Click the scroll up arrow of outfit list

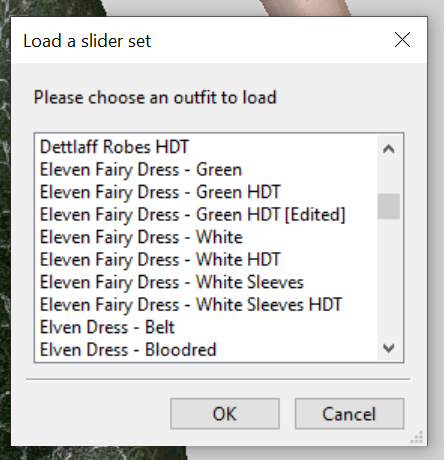389,148
